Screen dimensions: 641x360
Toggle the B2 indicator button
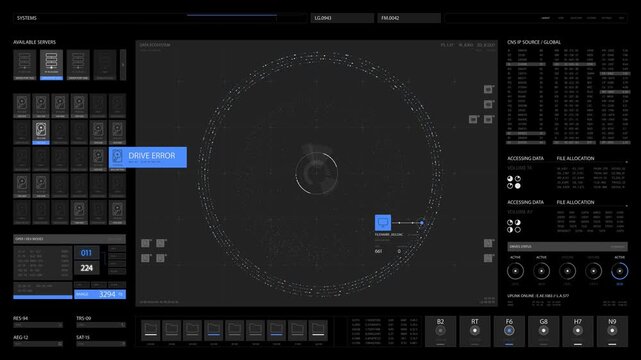click(440, 331)
